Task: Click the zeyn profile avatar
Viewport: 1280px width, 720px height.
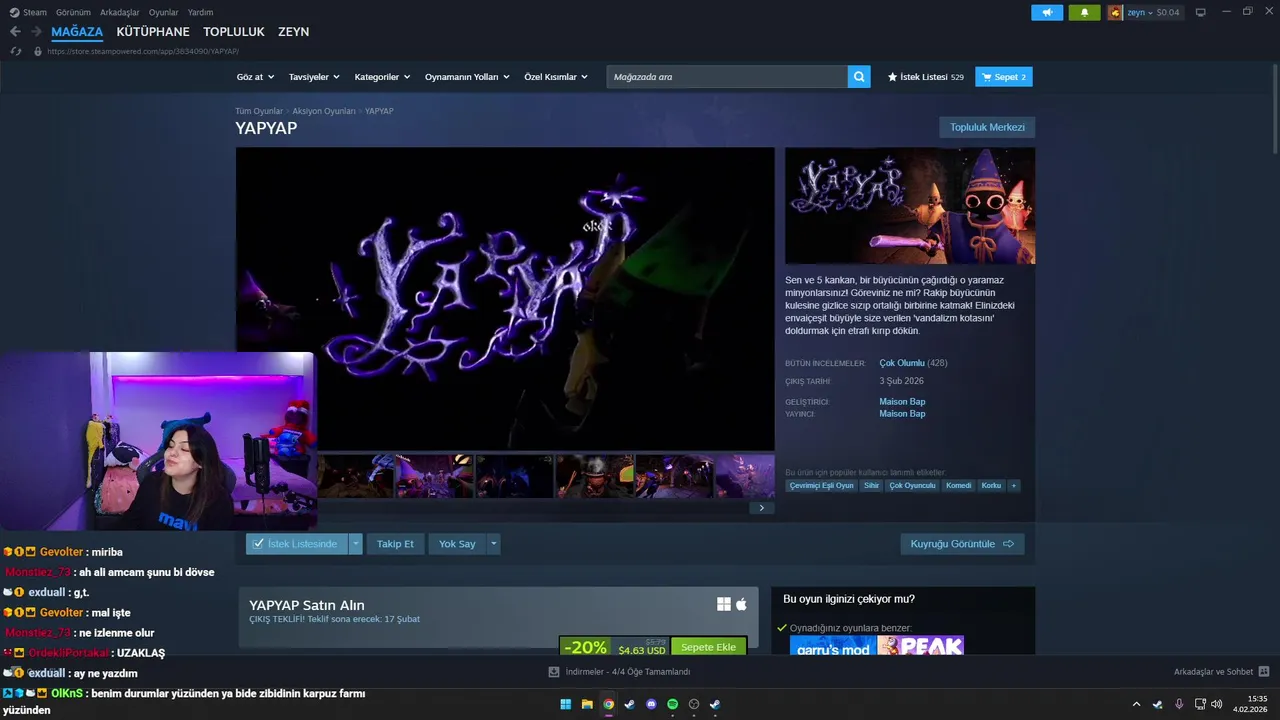Action: (1115, 13)
